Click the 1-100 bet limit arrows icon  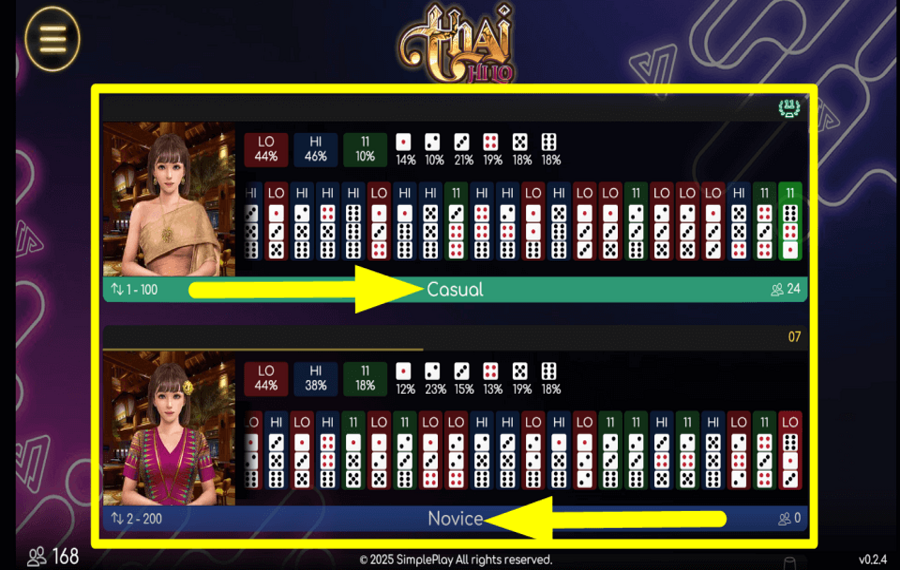point(117,289)
